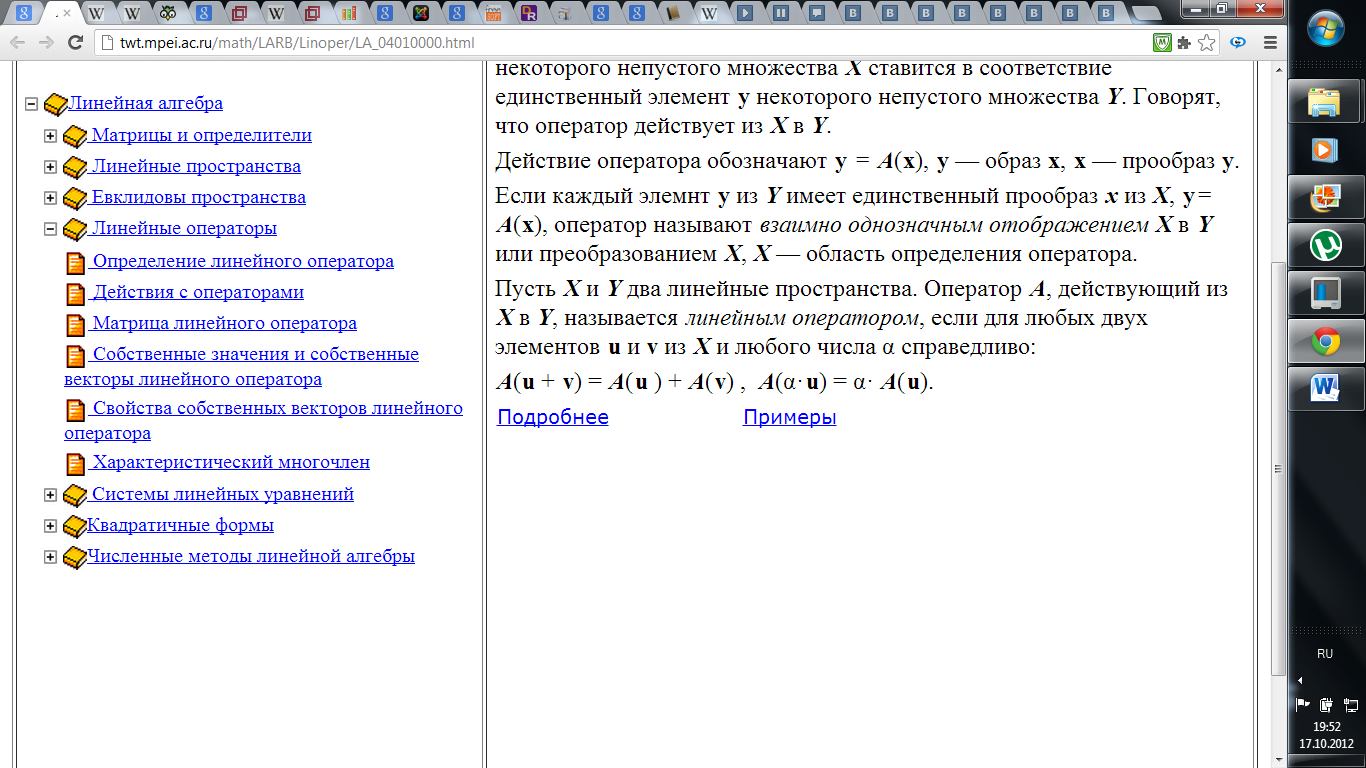Open uTorrent from the taskbar

tap(1325, 246)
